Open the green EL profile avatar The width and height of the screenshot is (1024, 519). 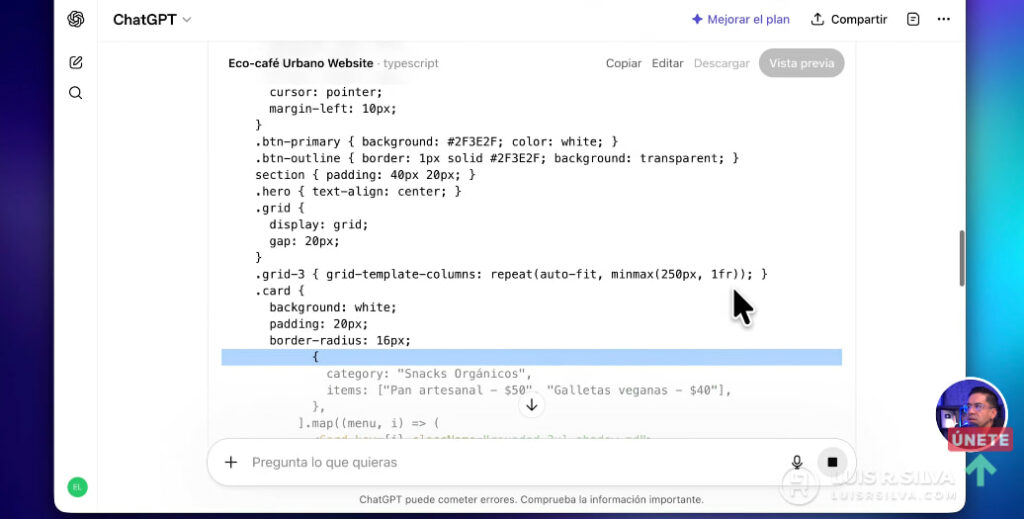coord(77,487)
